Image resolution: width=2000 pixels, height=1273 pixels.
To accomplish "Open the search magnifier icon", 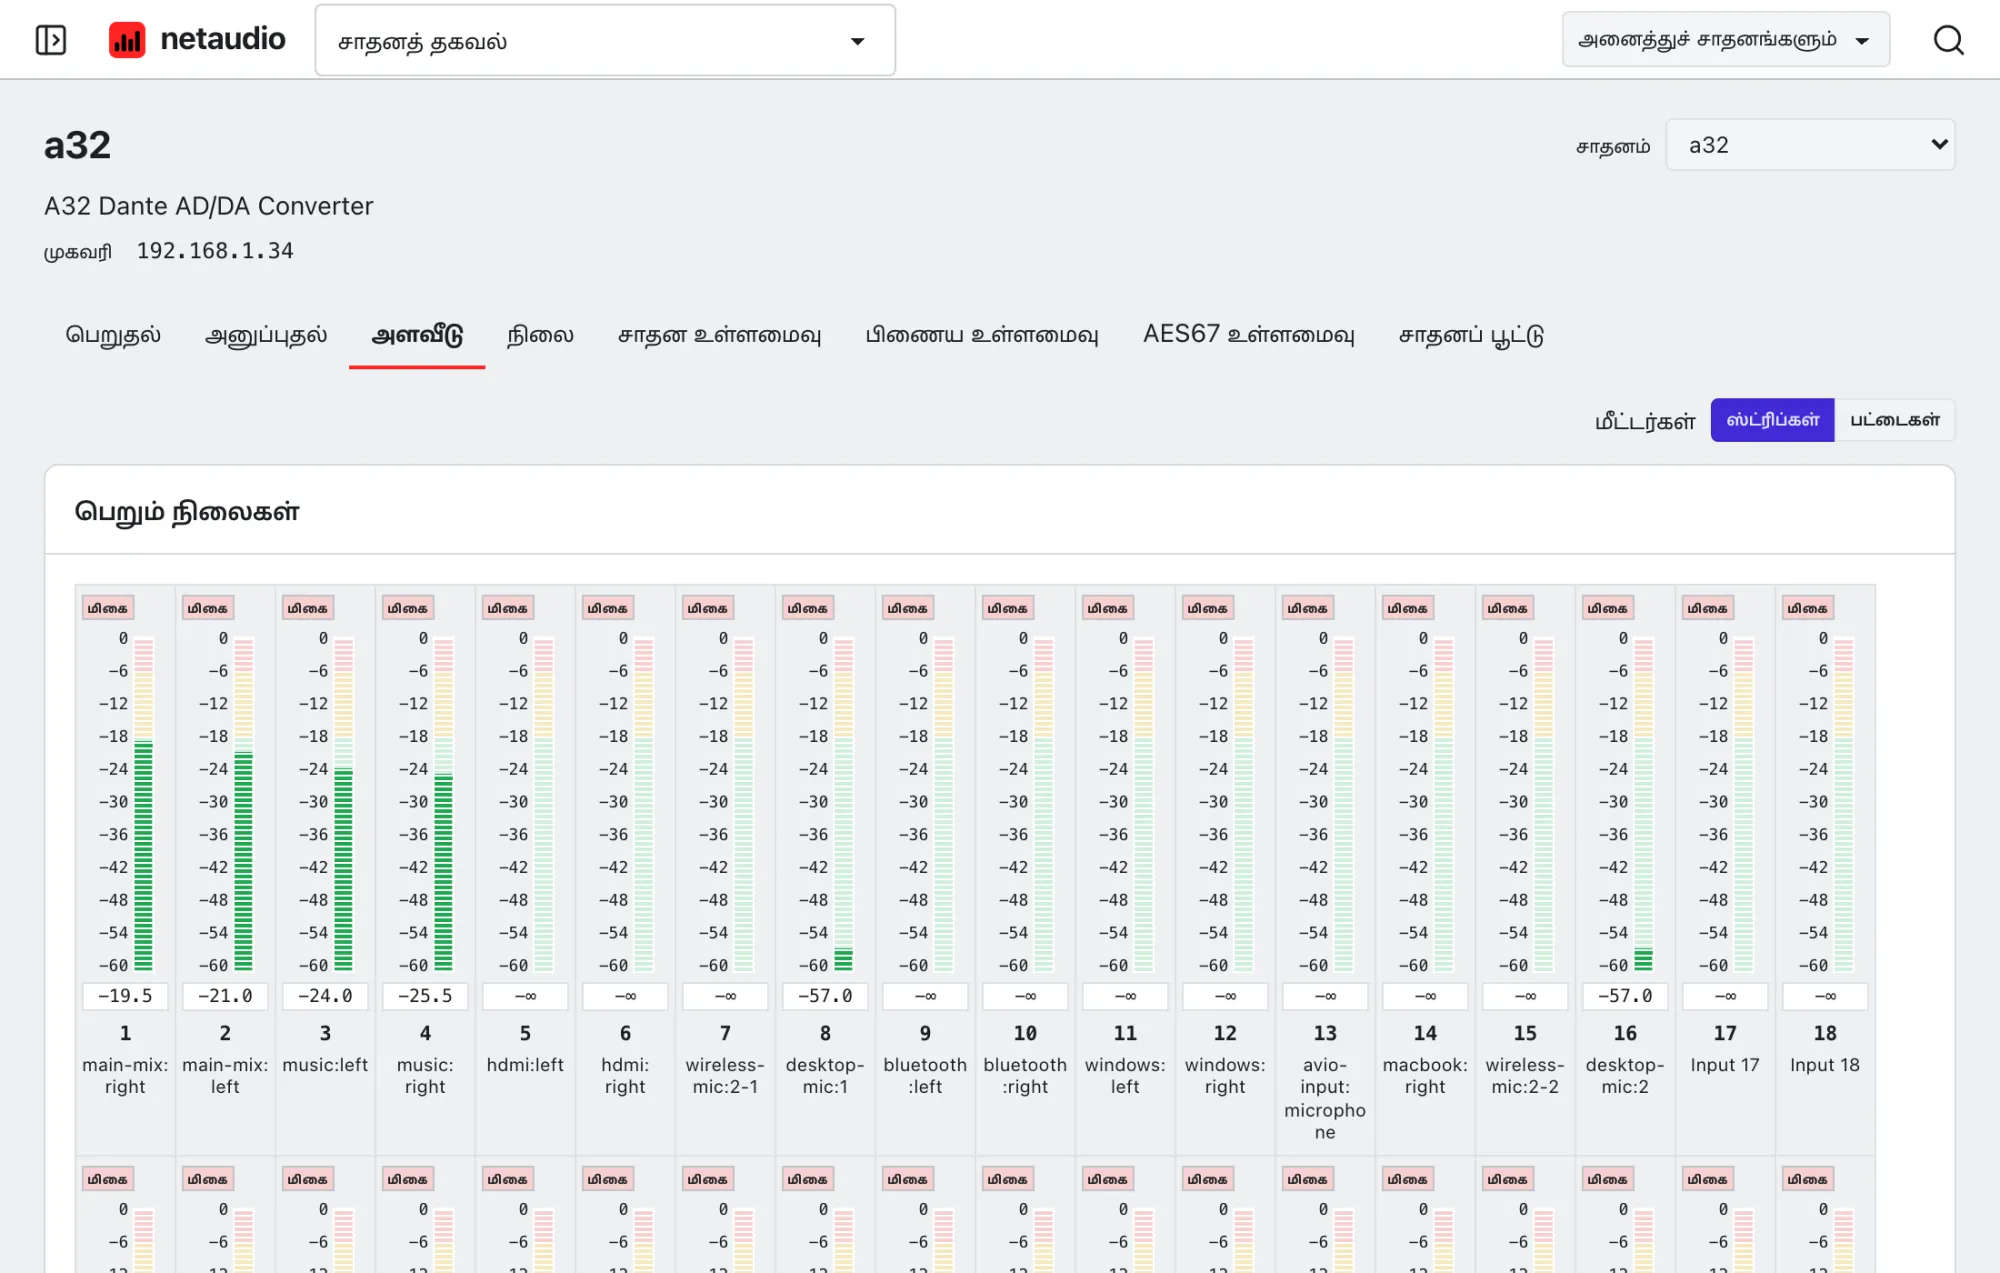I will (x=1948, y=40).
